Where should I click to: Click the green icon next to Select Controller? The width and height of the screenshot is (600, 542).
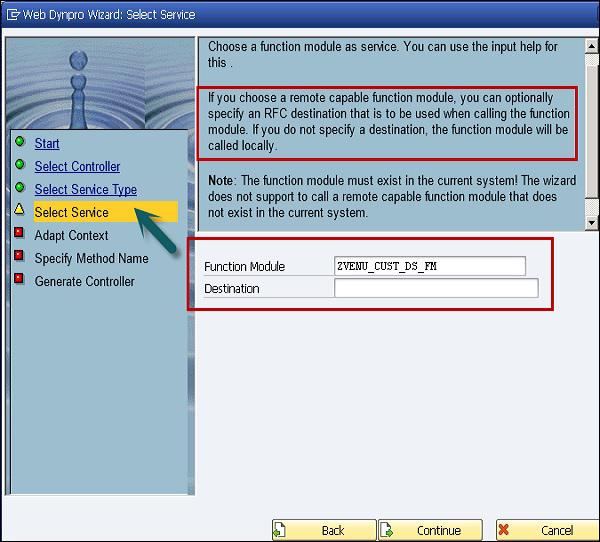click(20, 165)
